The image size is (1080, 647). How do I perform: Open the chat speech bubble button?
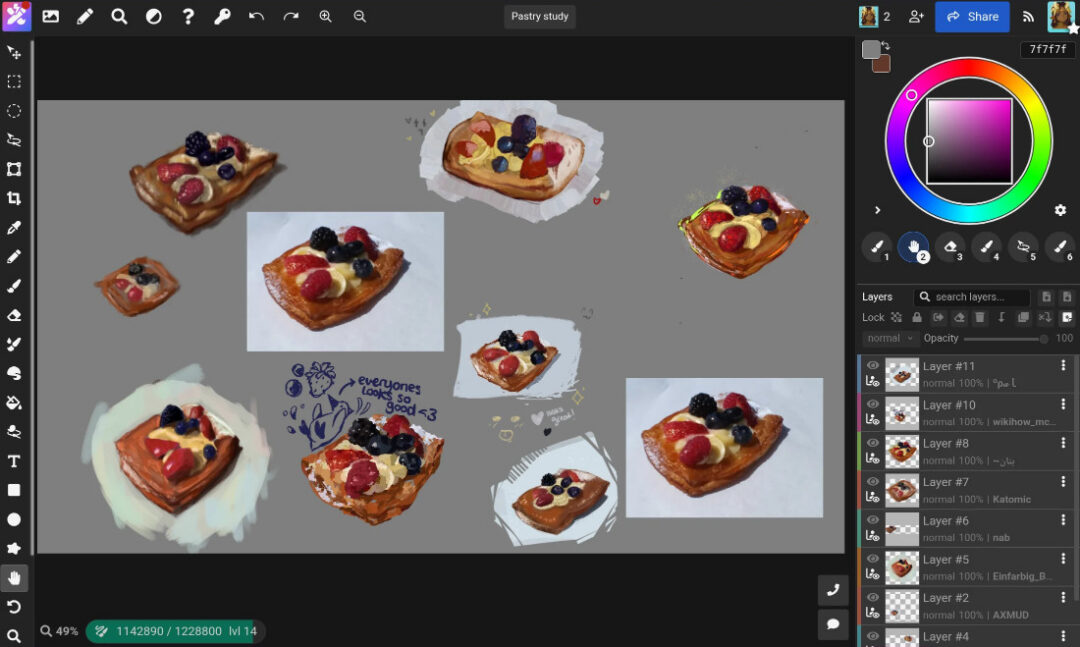coord(833,624)
